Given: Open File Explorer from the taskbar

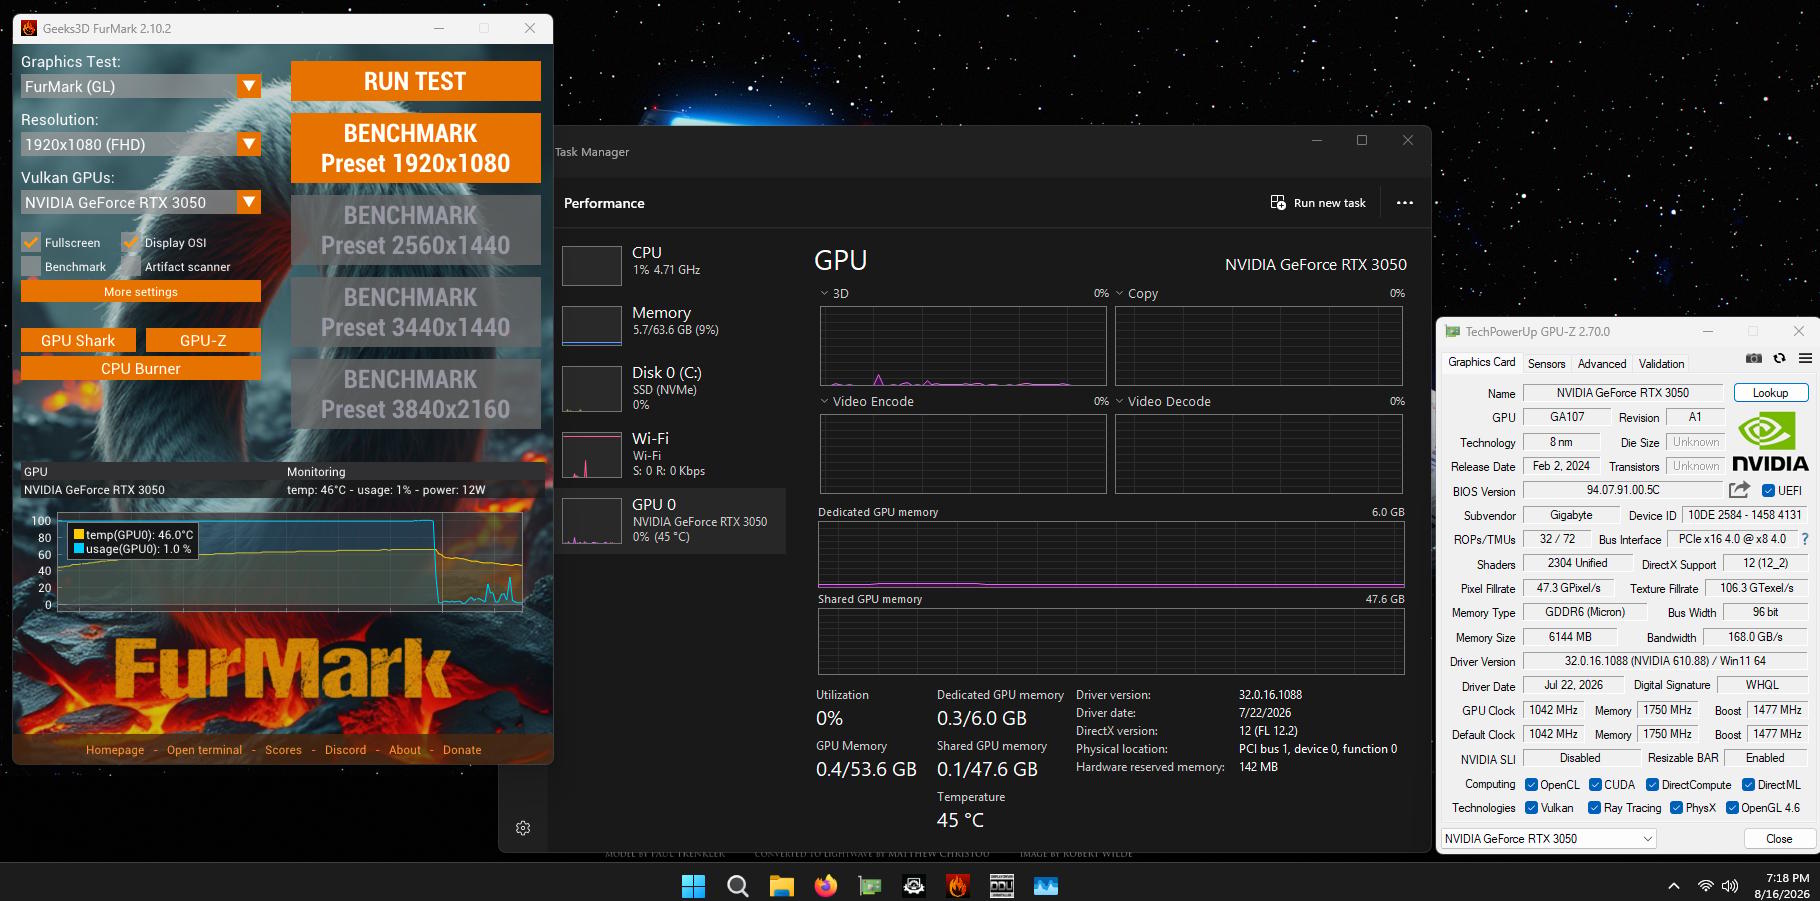Looking at the screenshot, I should point(781,886).
